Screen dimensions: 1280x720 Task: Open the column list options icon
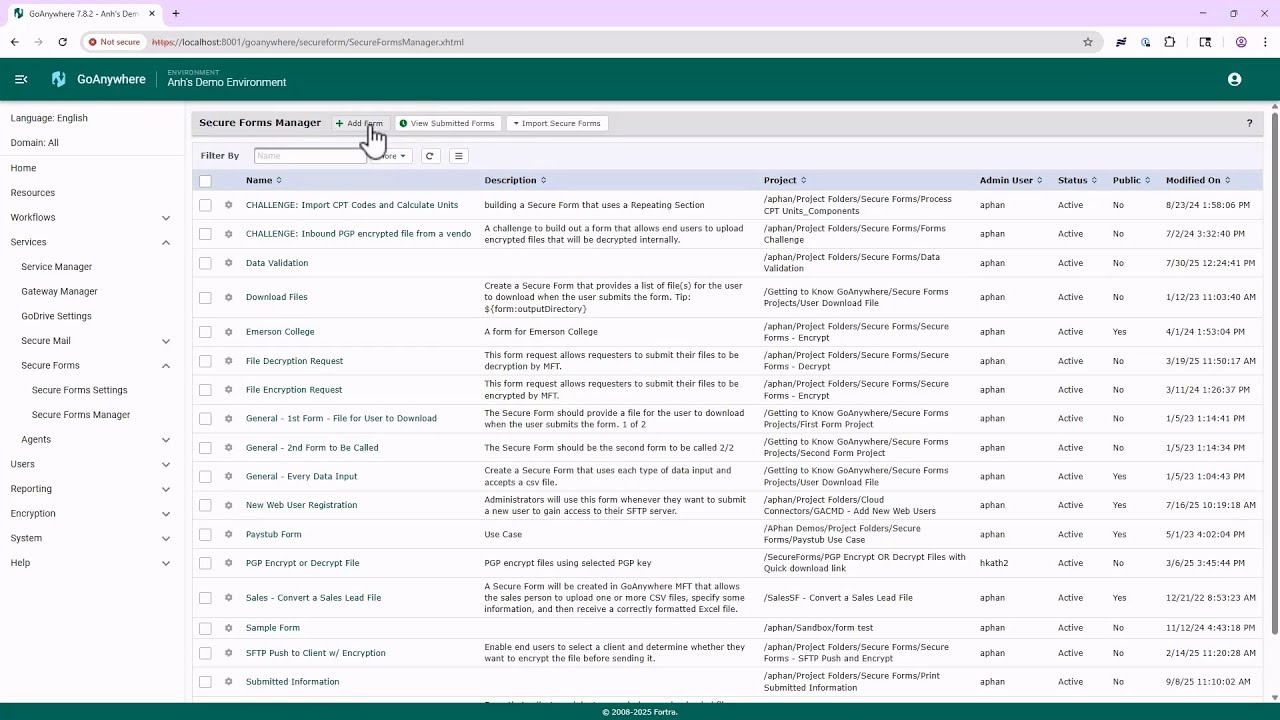(x=458, y=156)
